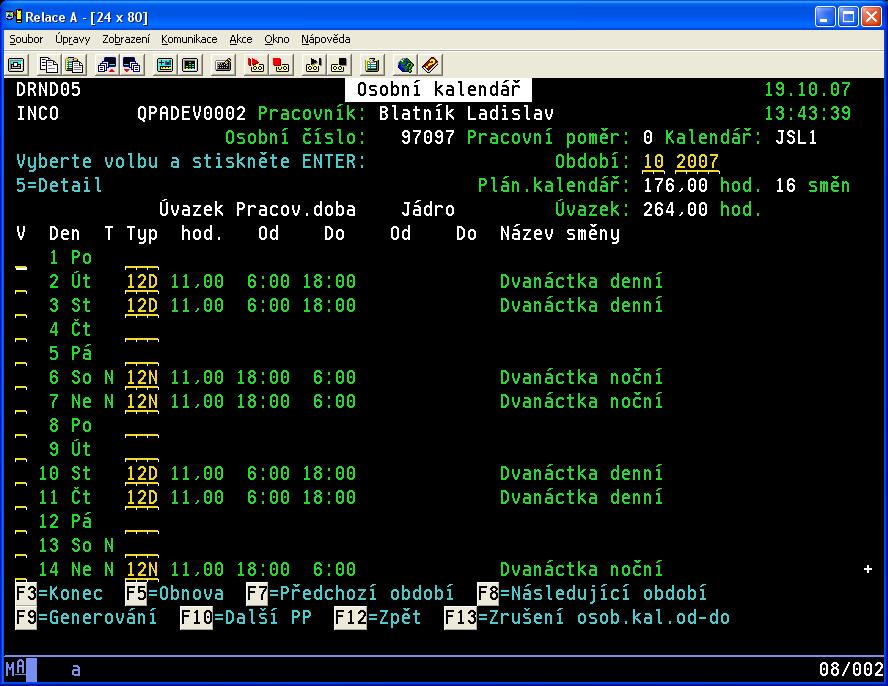Click the 12D type field for day 2 Út
The width and height of the screenshot is (888, 686).
[x=142, y=282]
